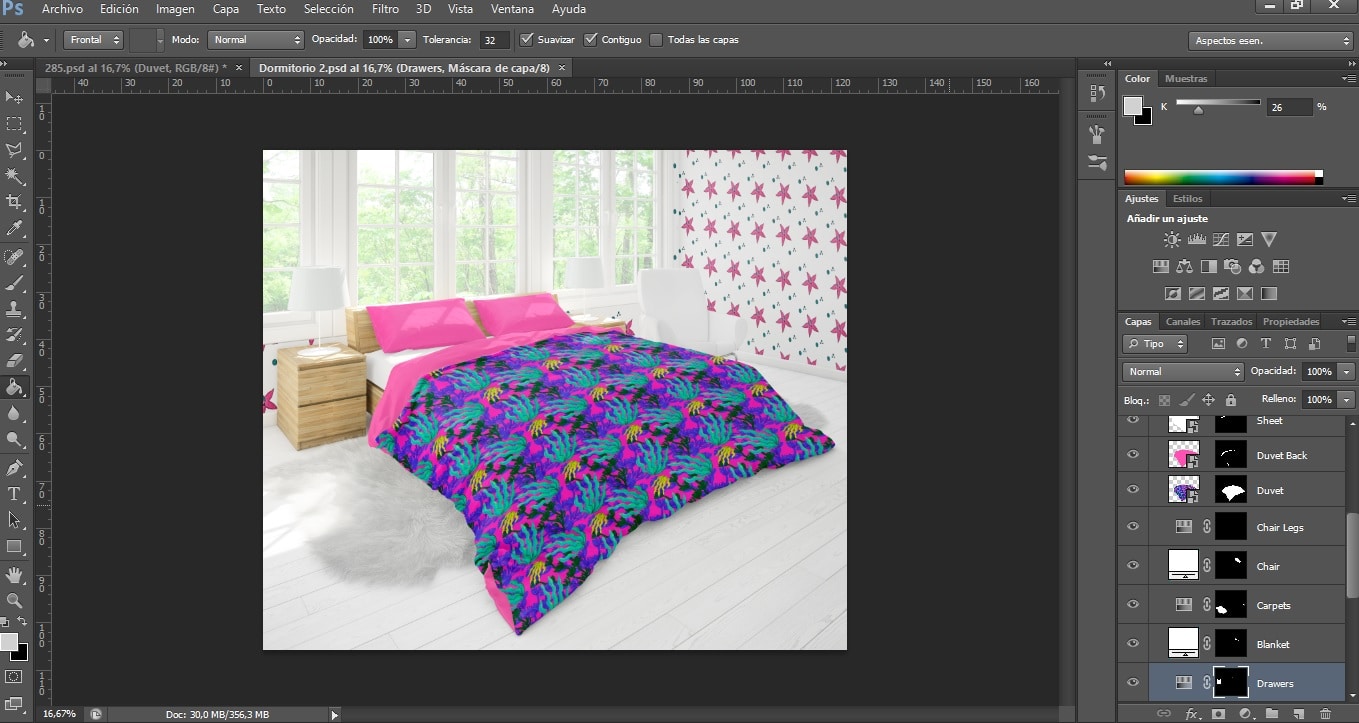Viewport: 1359px width, 723px height.
Task: Hide the Duvet layer eye icon
Action: click(1133, 490)
